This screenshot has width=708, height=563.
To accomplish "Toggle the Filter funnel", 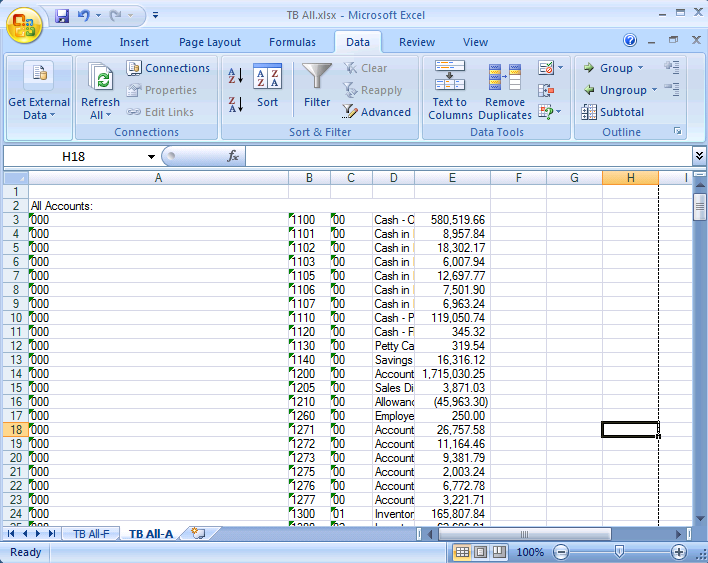I will tap(317, 86).
